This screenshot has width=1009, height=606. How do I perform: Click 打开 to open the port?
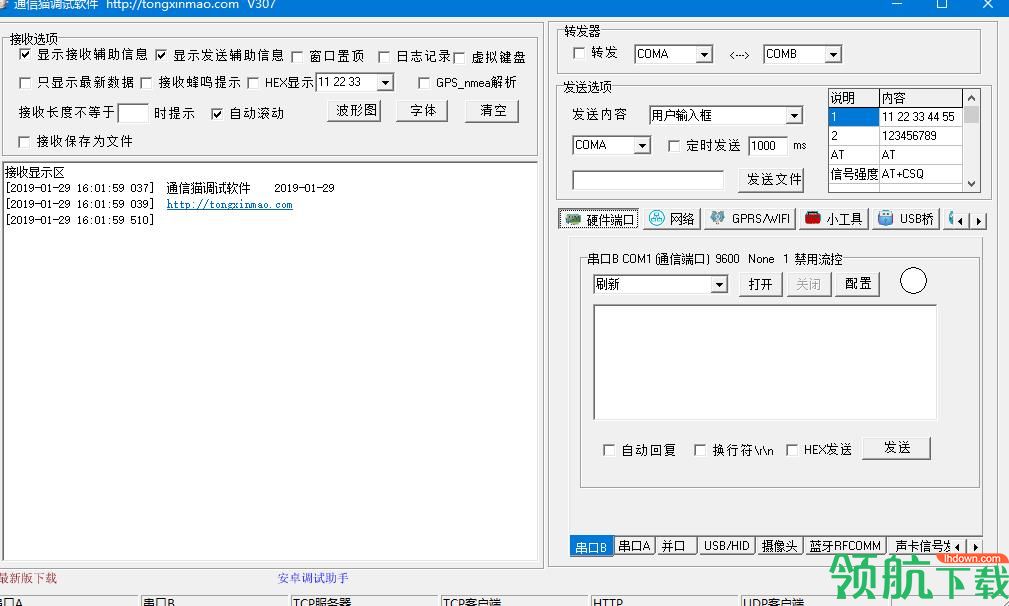pos(761,284)
